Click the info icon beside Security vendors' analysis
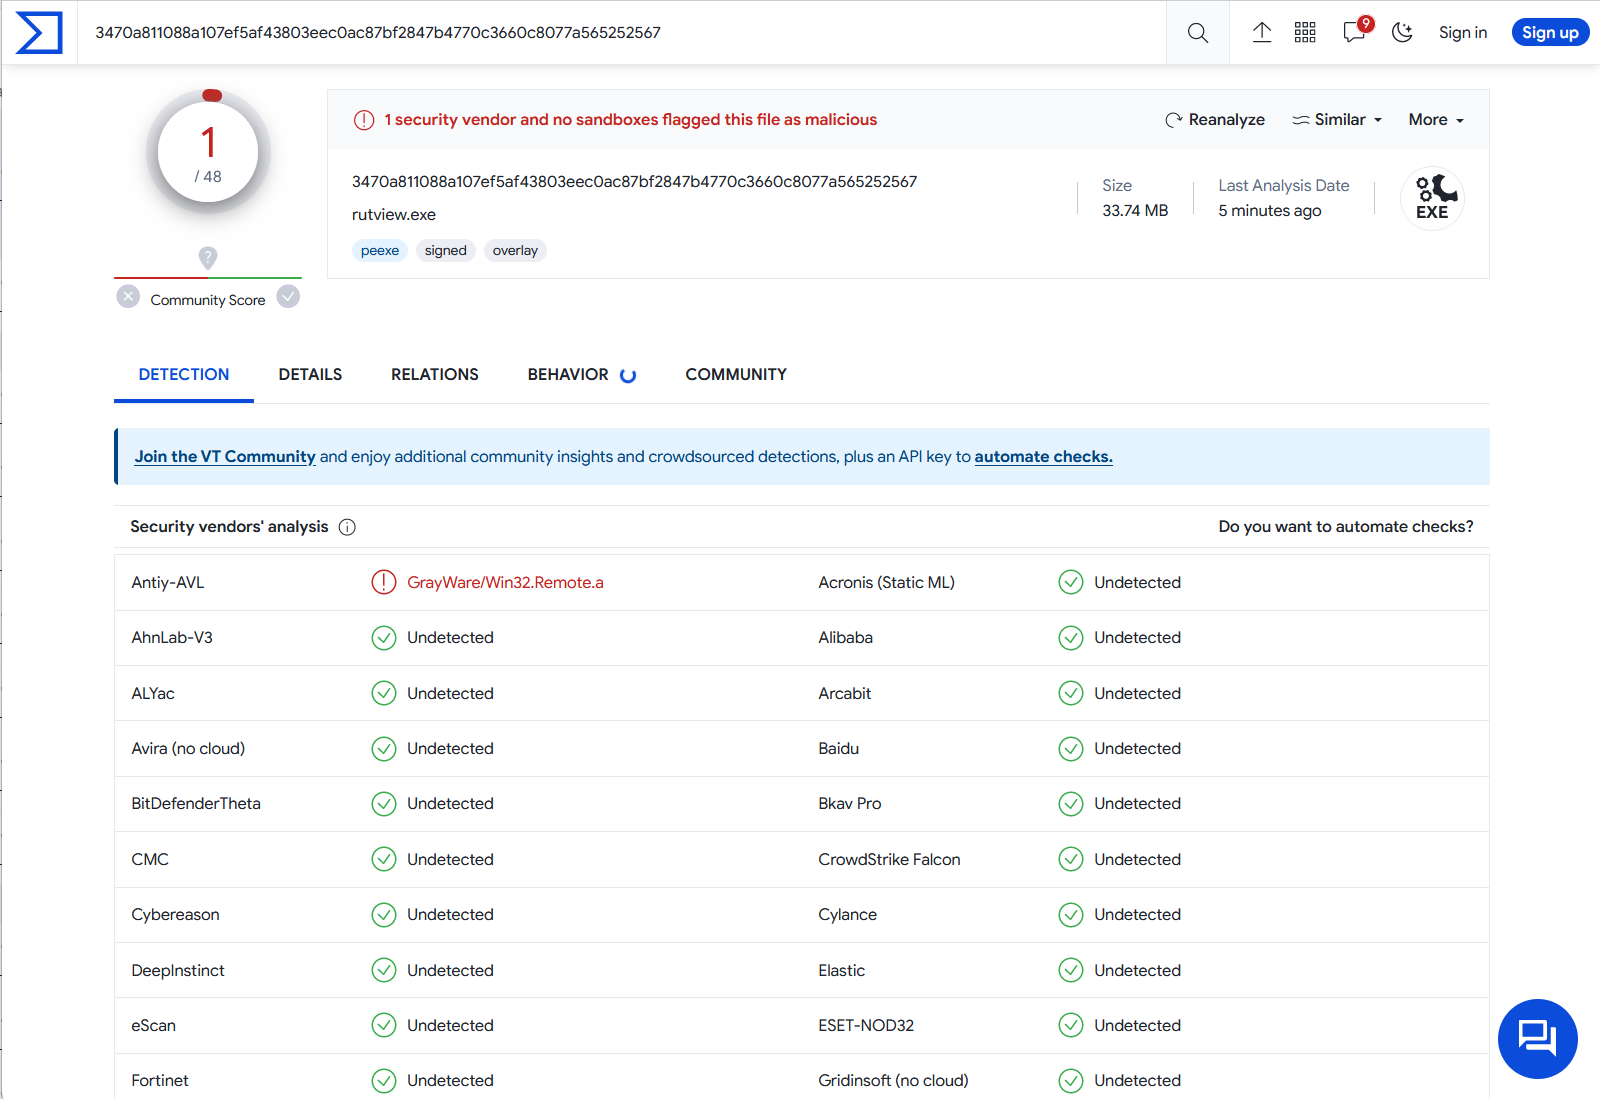Image resolution: width=1600 pixels, height=1099 pixels. [x=347, y=527]
